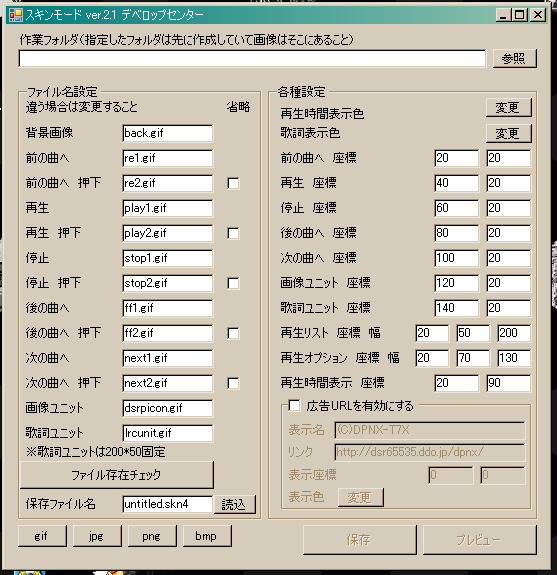Click the 作業フォルダ path input field

tap(252, 59)
